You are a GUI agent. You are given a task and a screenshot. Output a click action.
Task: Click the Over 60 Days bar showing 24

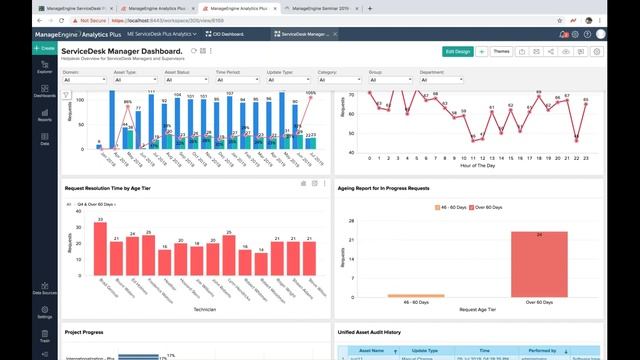coord(539,264)
